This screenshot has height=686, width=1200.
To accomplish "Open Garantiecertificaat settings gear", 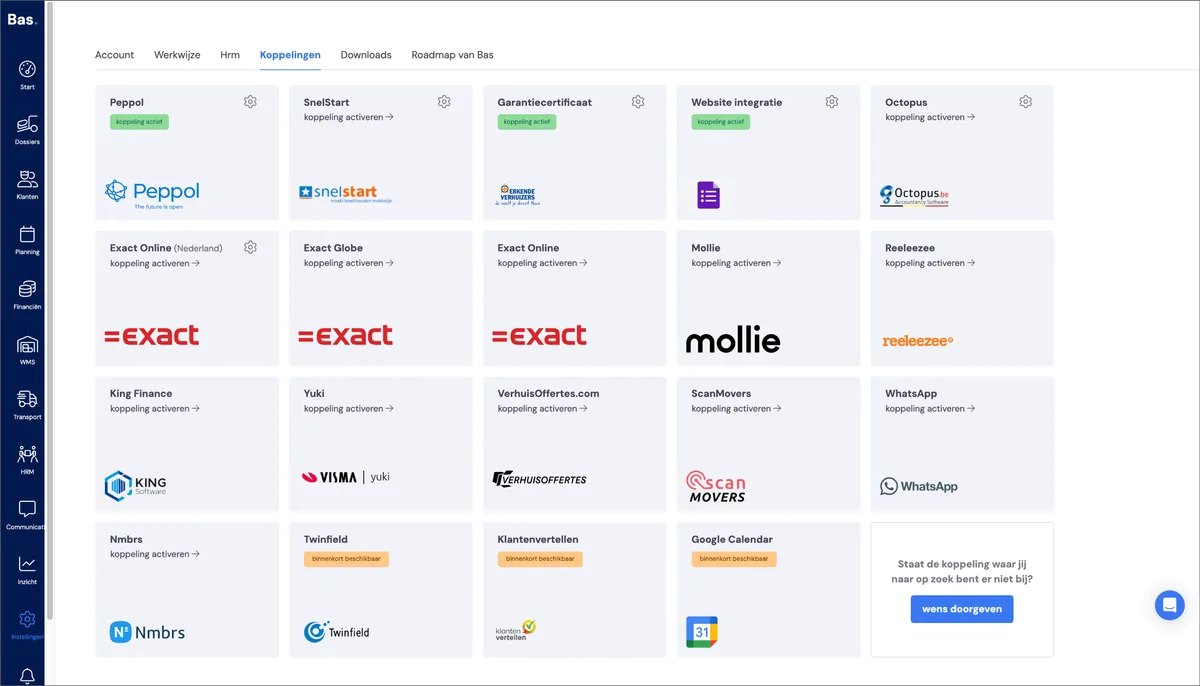I will [638, 102].
